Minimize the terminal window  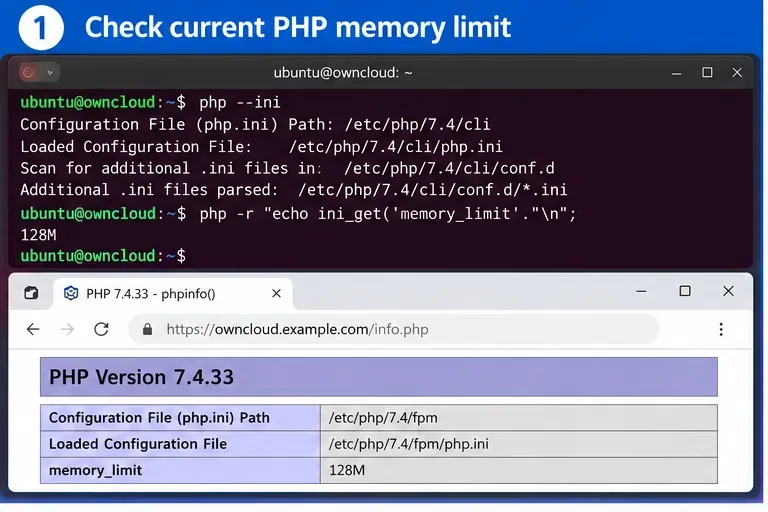click(x=676, y=73)
